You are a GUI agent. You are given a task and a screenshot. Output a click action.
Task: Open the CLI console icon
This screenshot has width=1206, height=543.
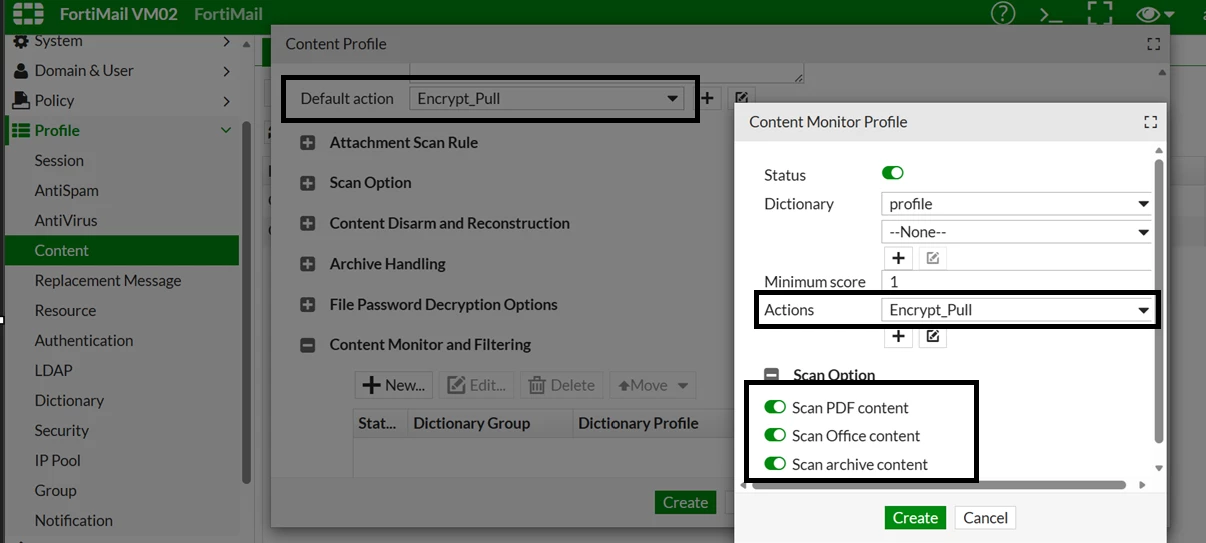click(x=1051, y=14)
